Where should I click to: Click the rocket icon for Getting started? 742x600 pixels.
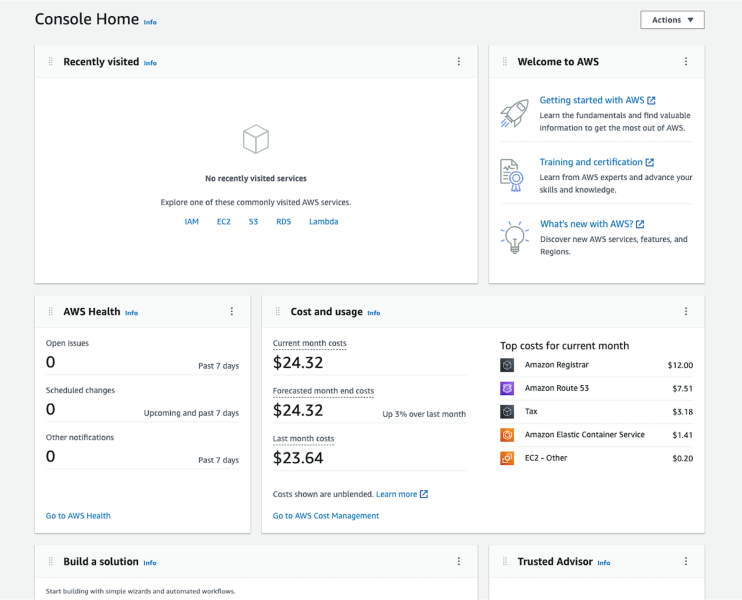pyautogui.click(x=514, y=114)
